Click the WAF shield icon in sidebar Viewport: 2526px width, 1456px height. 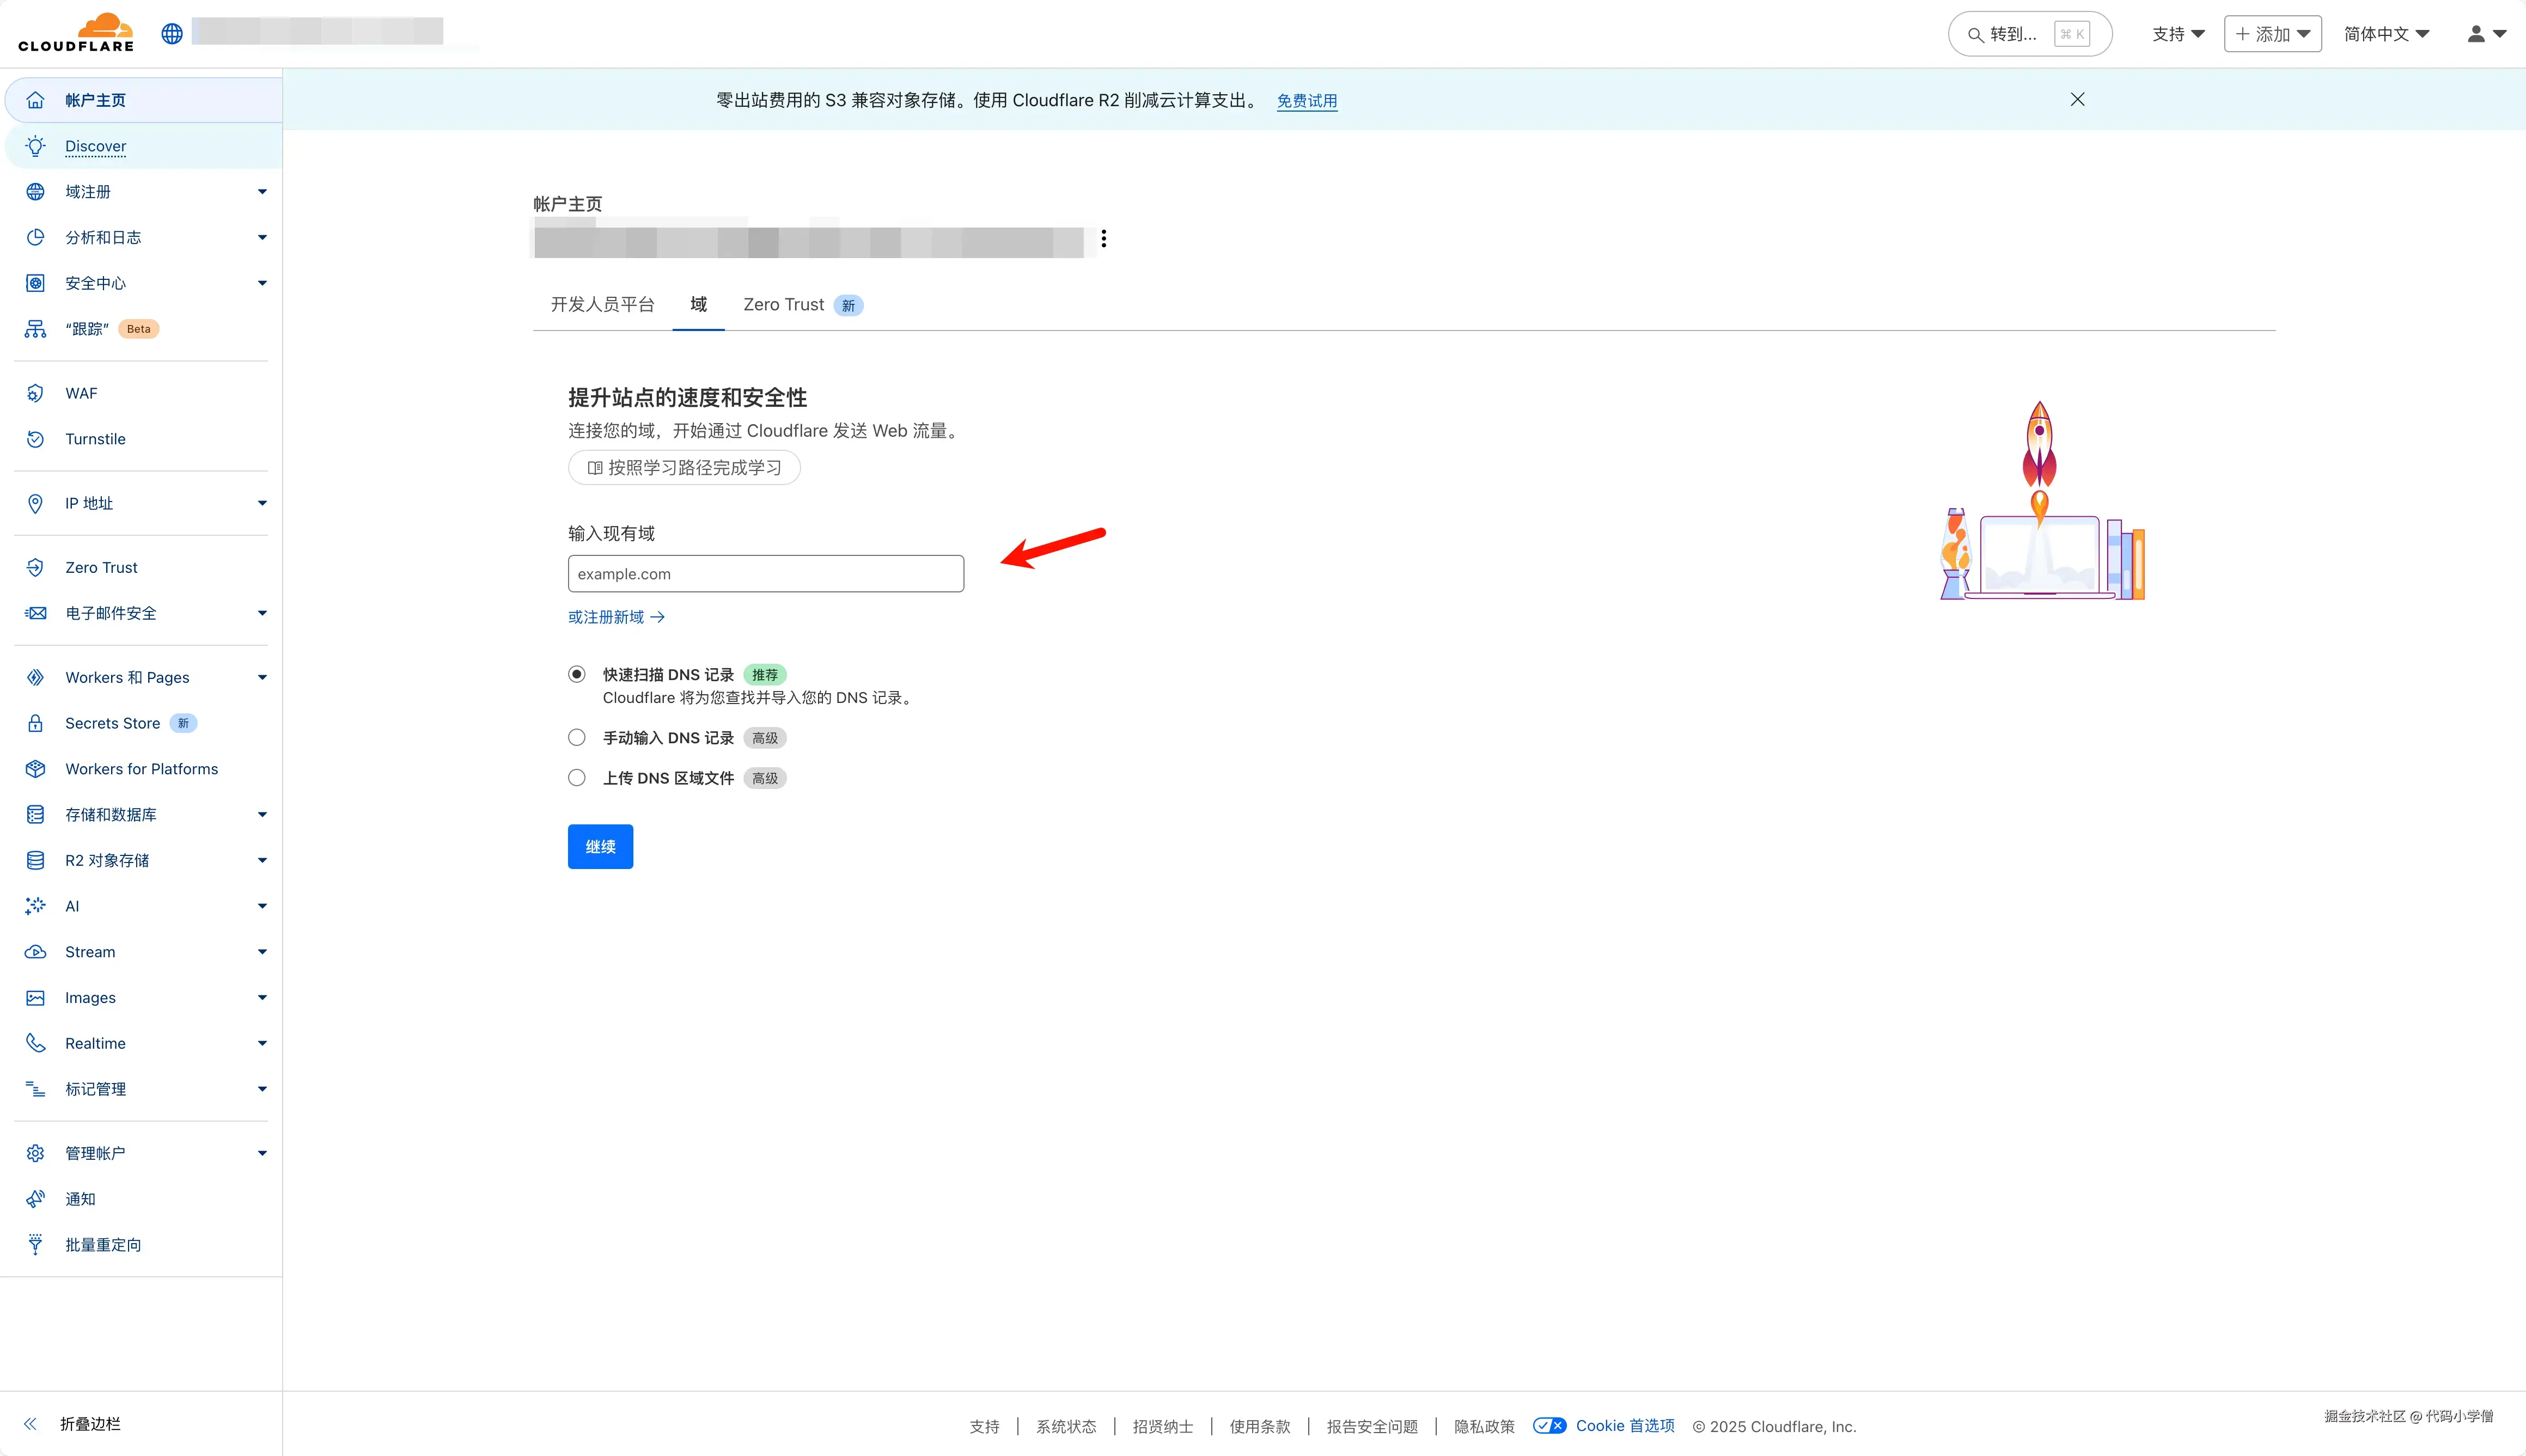click(x=35, y=393)
